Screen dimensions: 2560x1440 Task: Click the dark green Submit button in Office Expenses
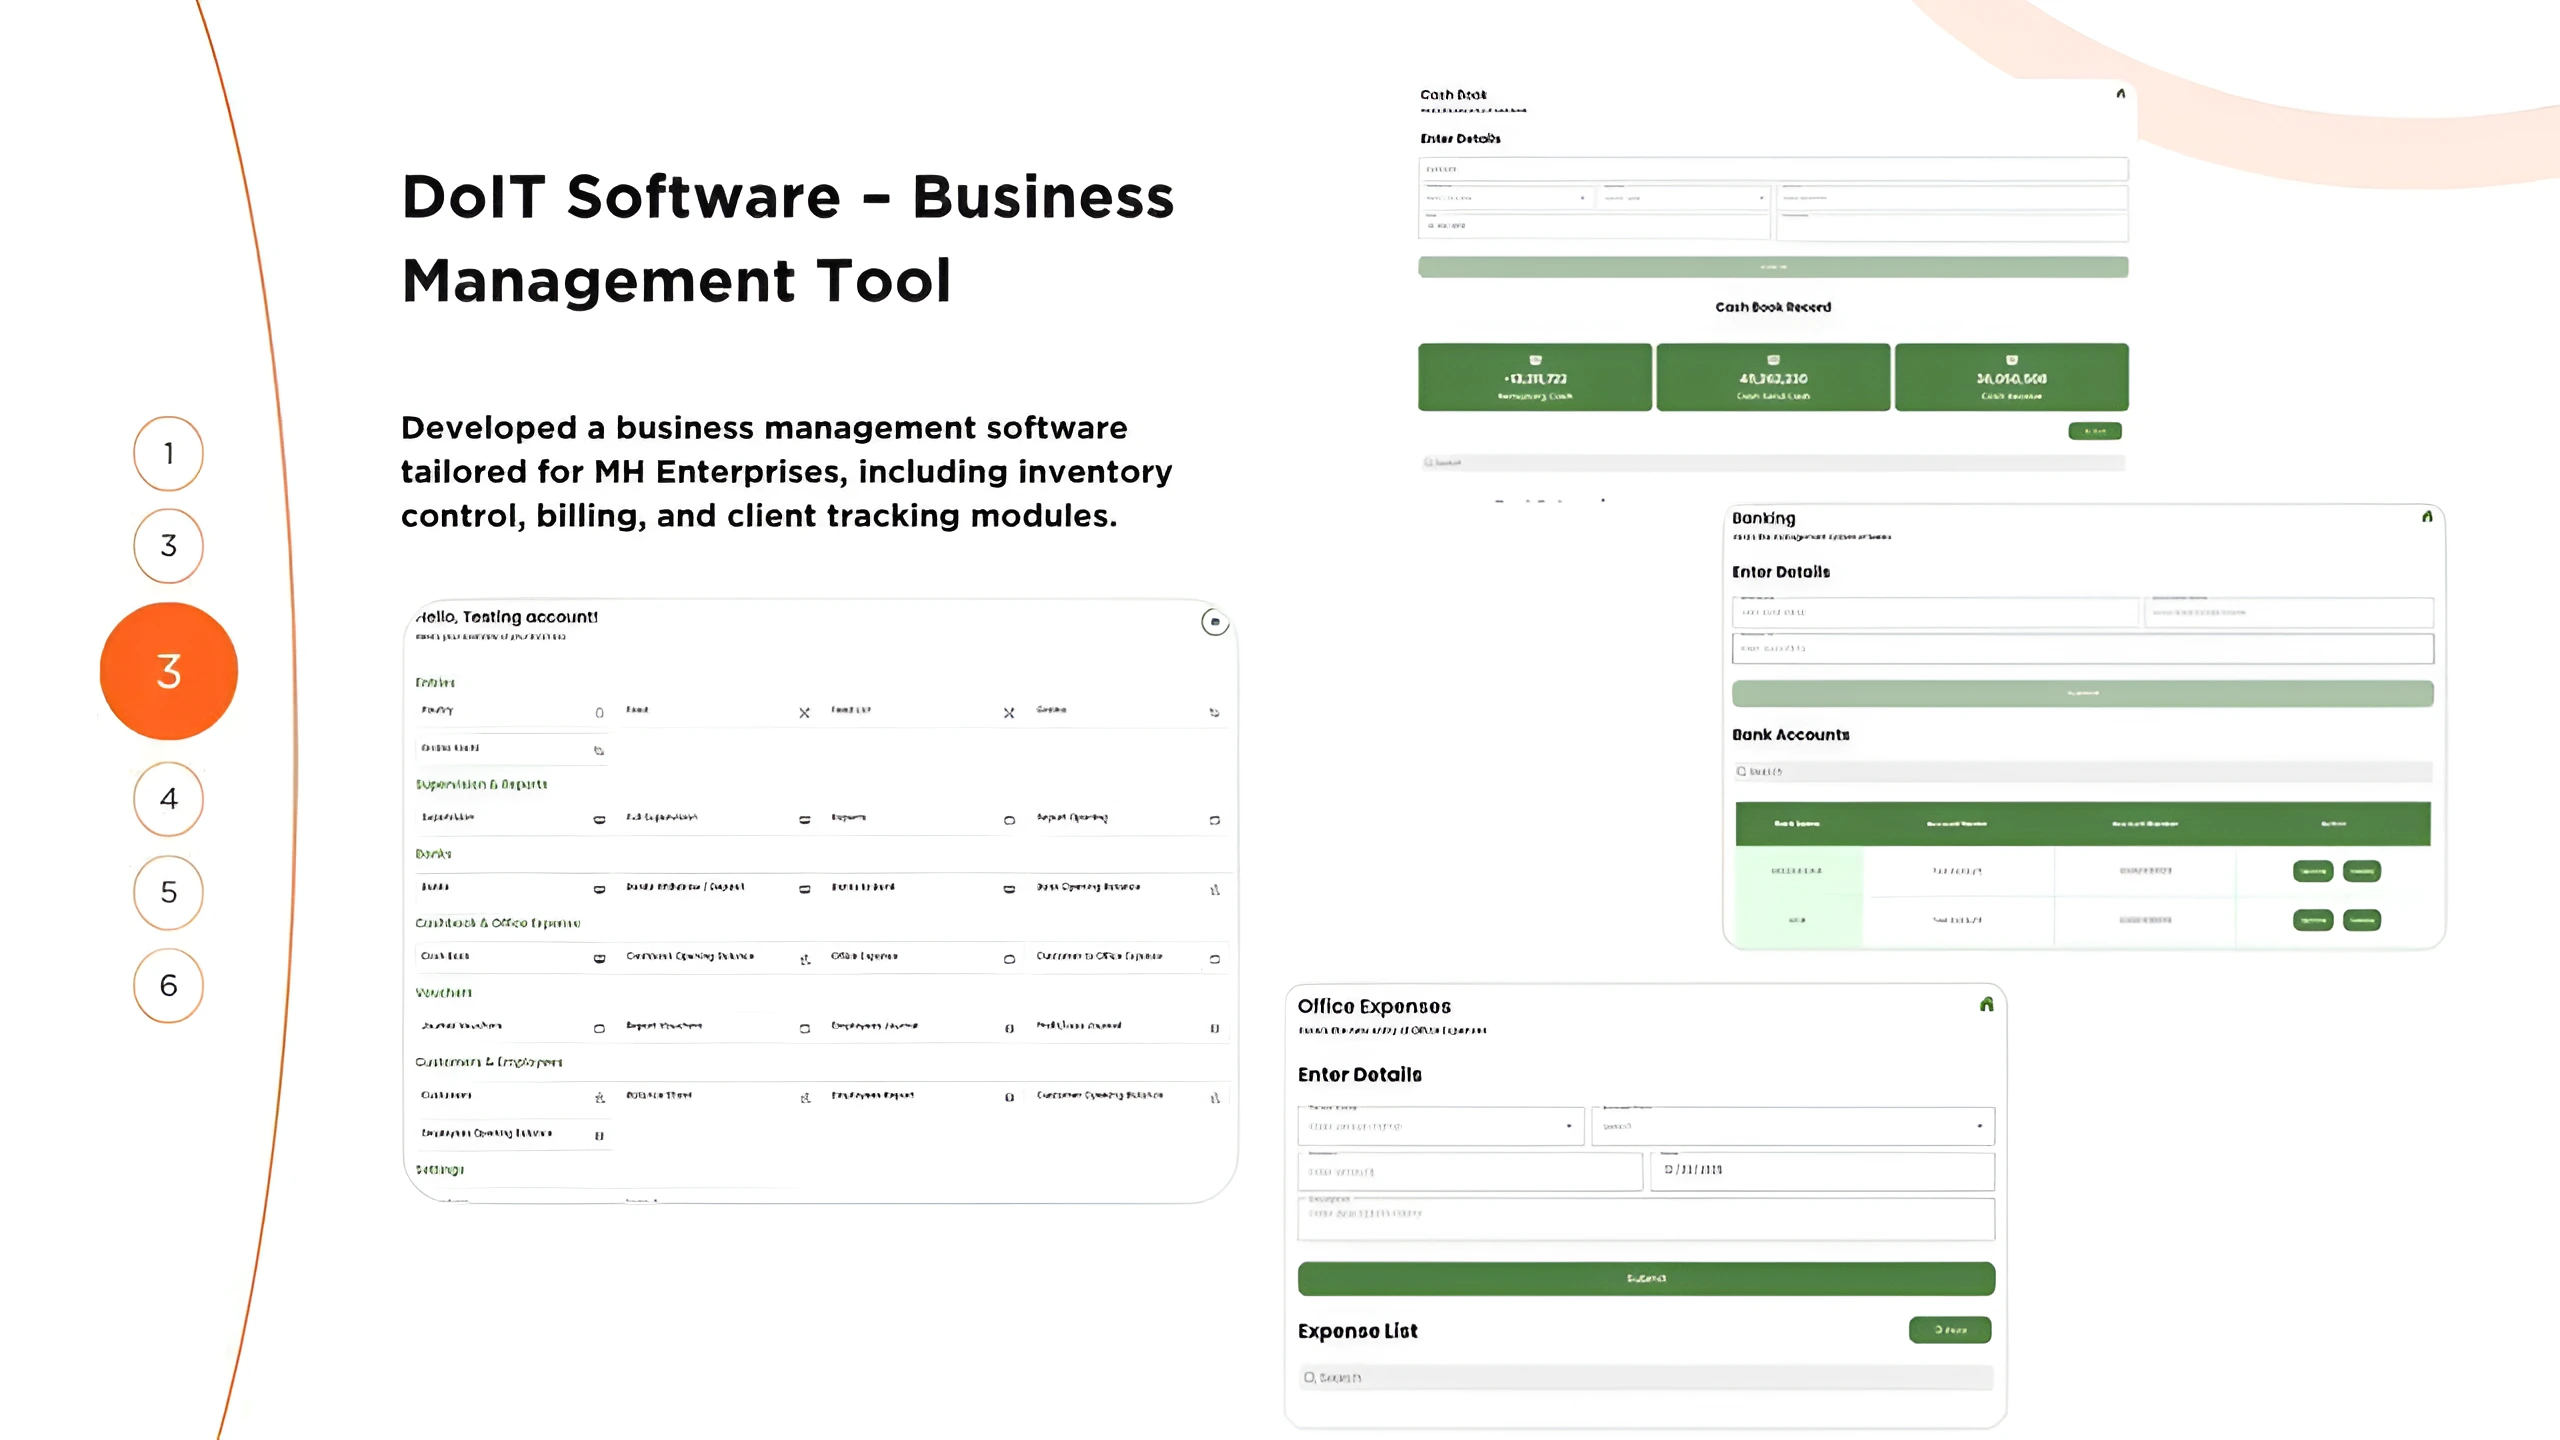[x=1646, y=1278]
